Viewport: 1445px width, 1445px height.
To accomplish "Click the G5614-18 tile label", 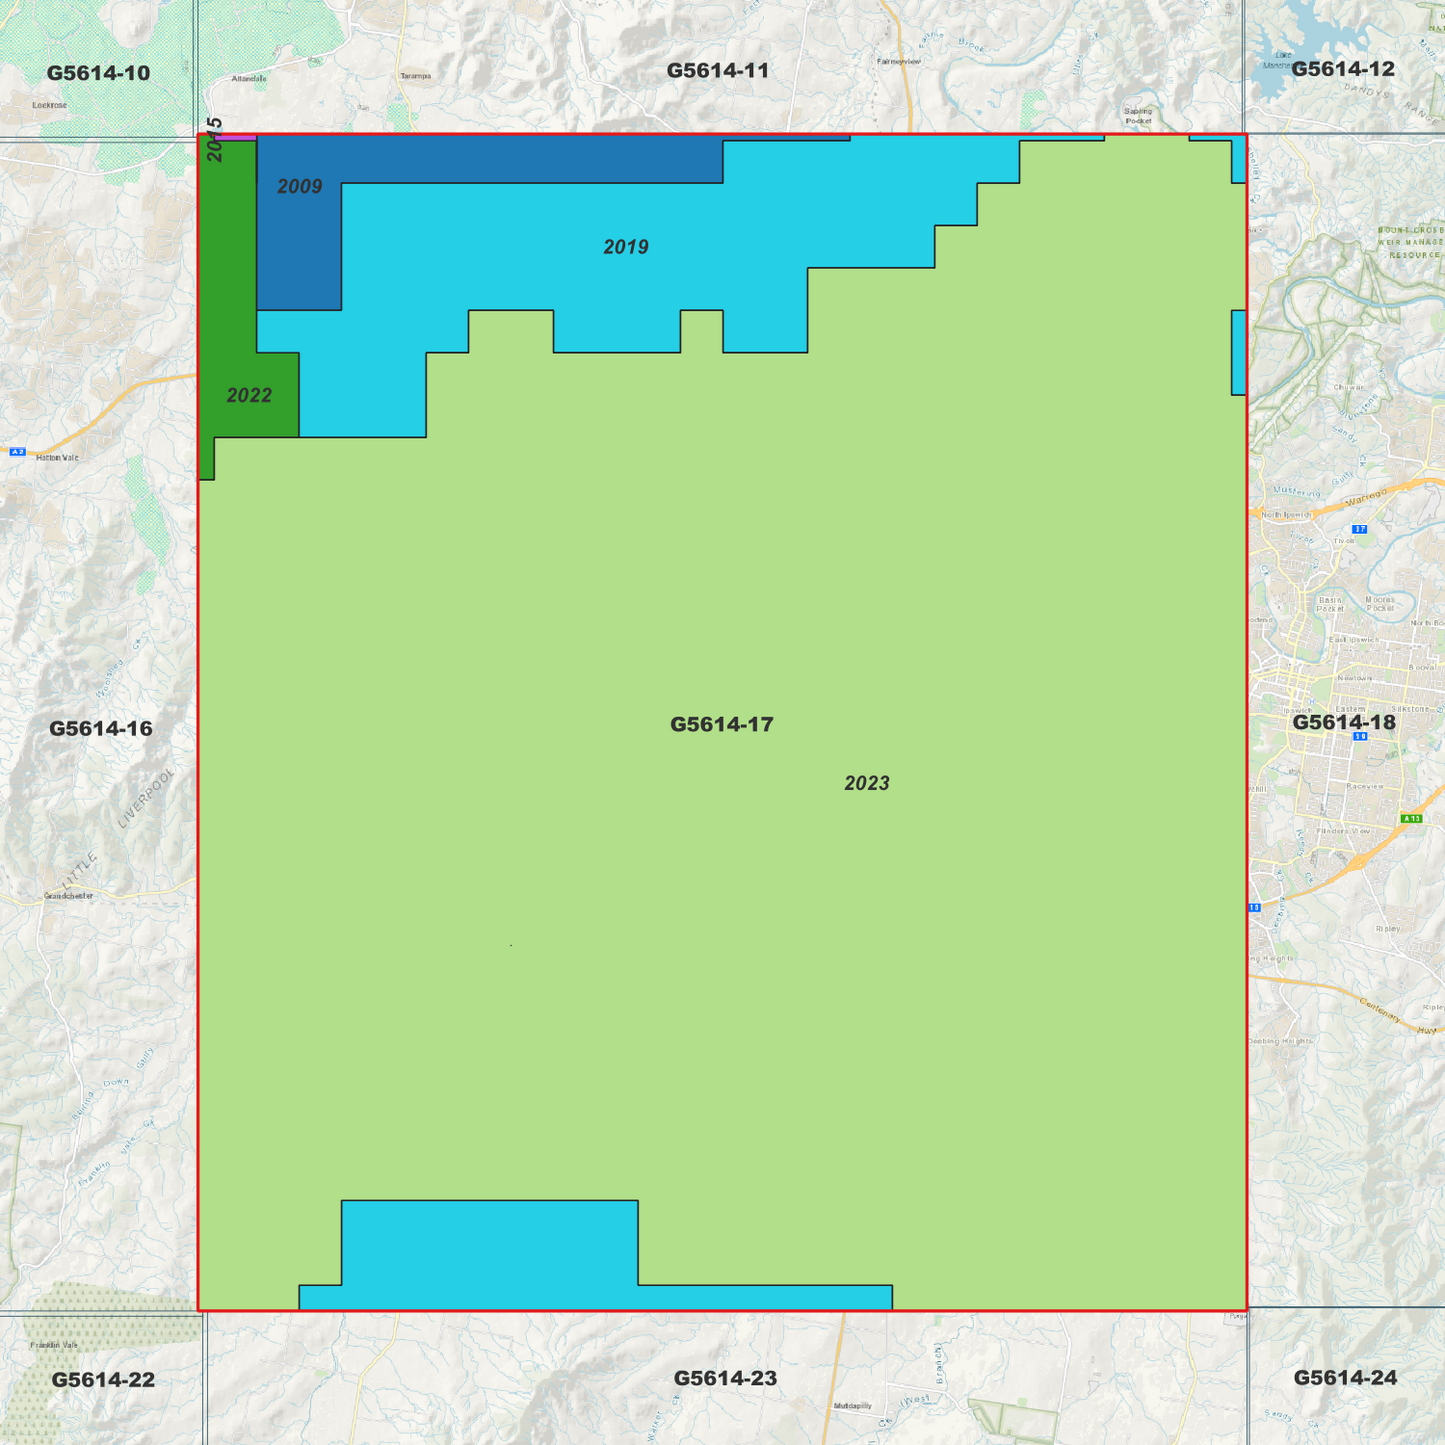I will coord(1344,722).
